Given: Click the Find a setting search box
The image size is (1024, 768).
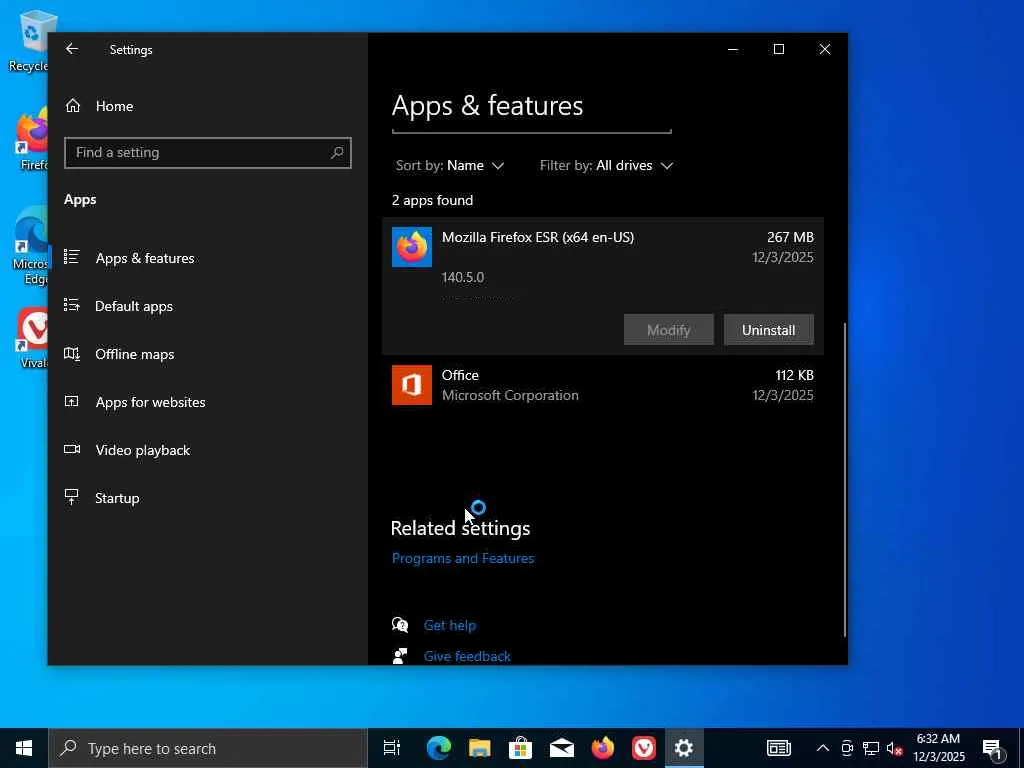Looking at the screenshot, I should [x=208, y=153].
